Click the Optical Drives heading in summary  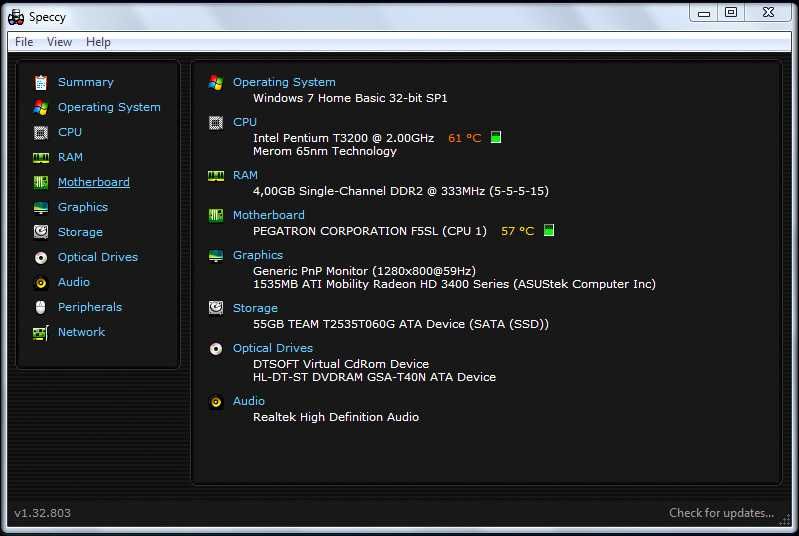click(x=273, y=348)
